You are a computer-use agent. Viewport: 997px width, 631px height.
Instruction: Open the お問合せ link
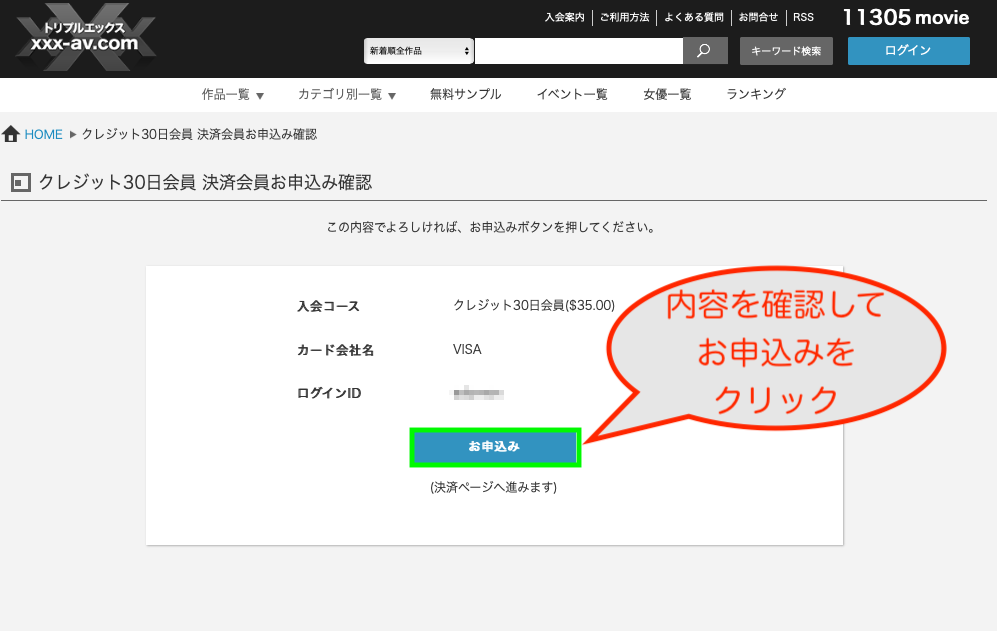tap(759, 18)
